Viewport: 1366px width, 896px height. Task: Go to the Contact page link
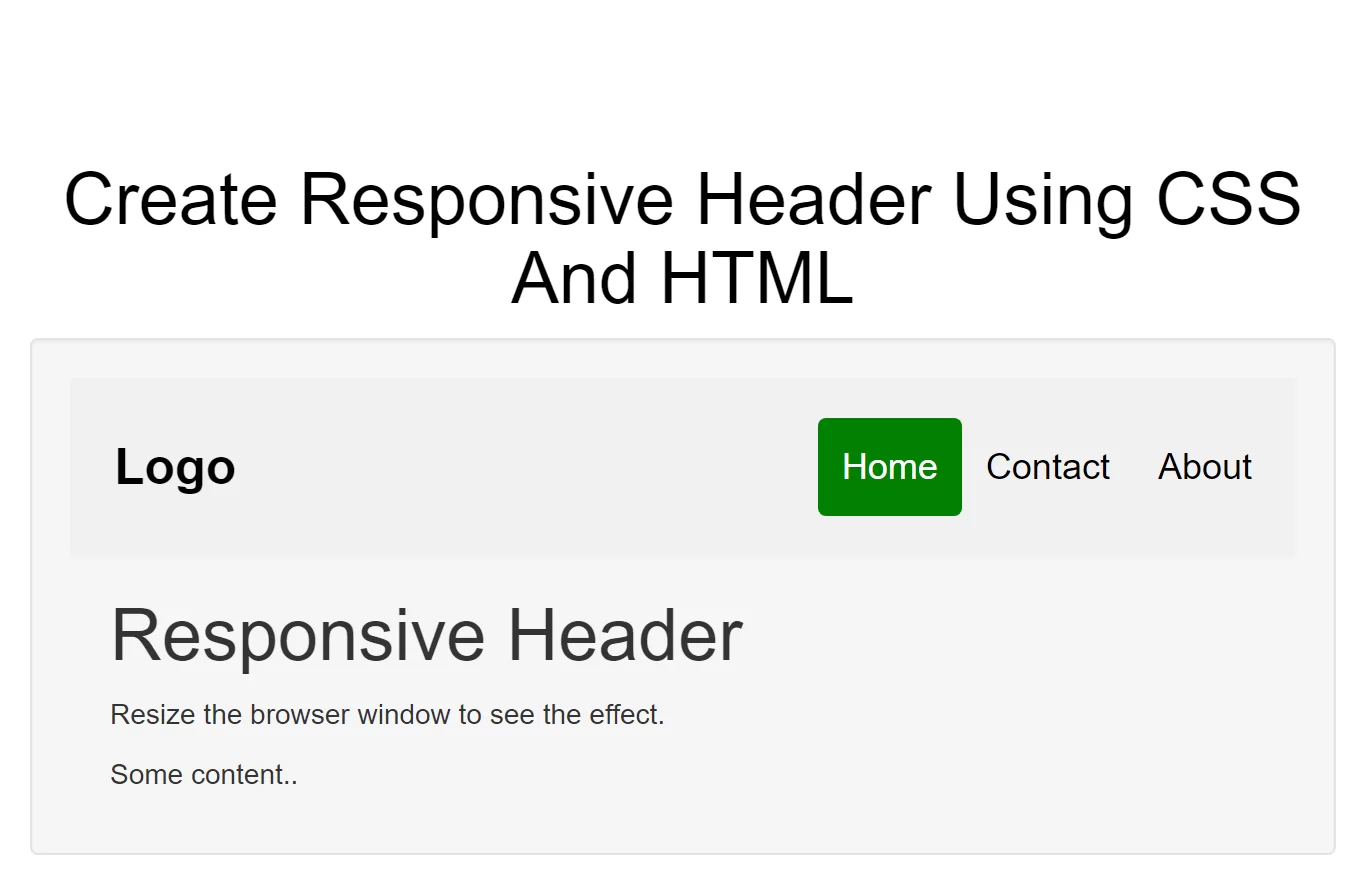[1048, 467]
